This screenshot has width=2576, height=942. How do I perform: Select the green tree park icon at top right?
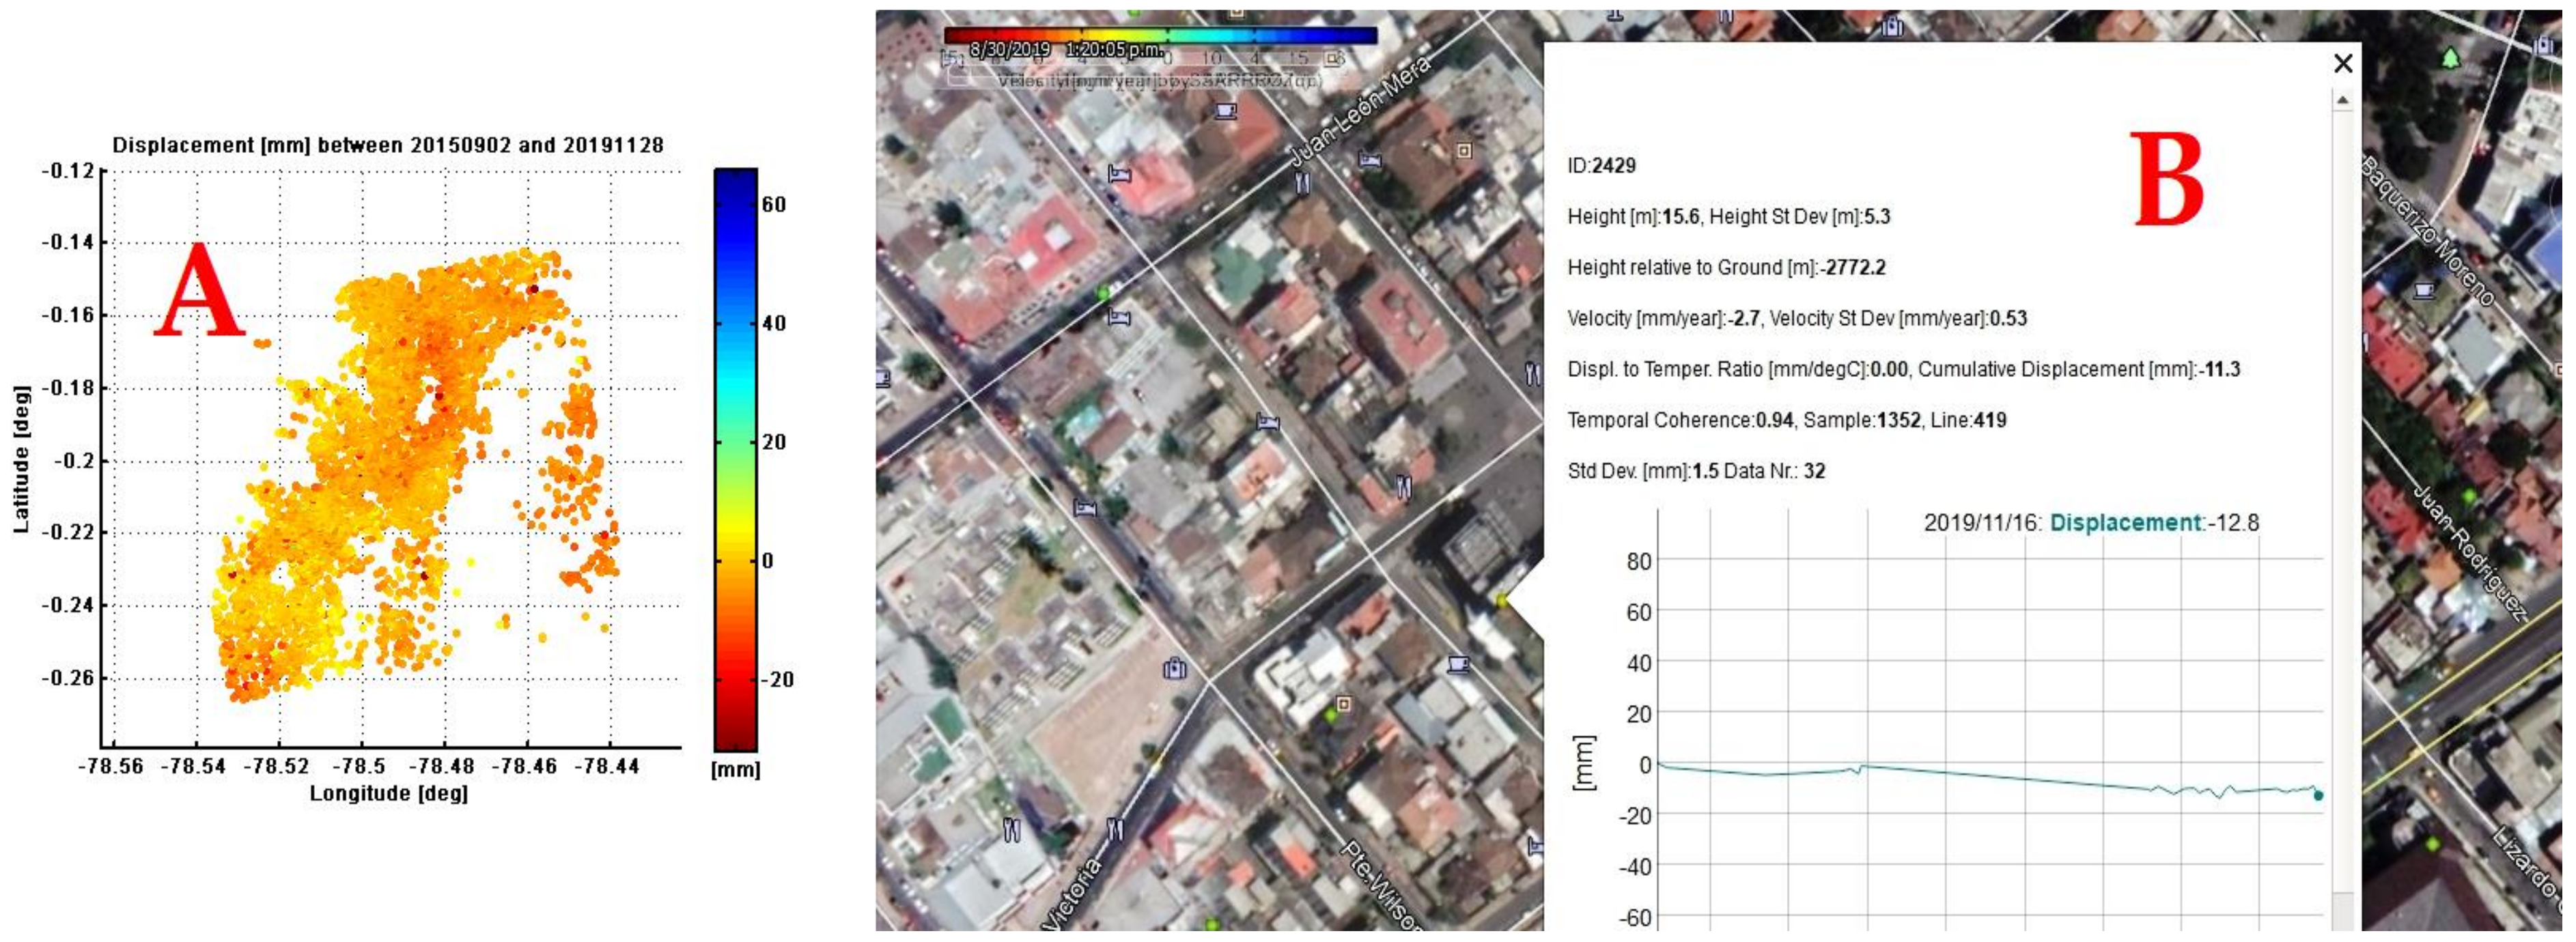pos(2450,59)
